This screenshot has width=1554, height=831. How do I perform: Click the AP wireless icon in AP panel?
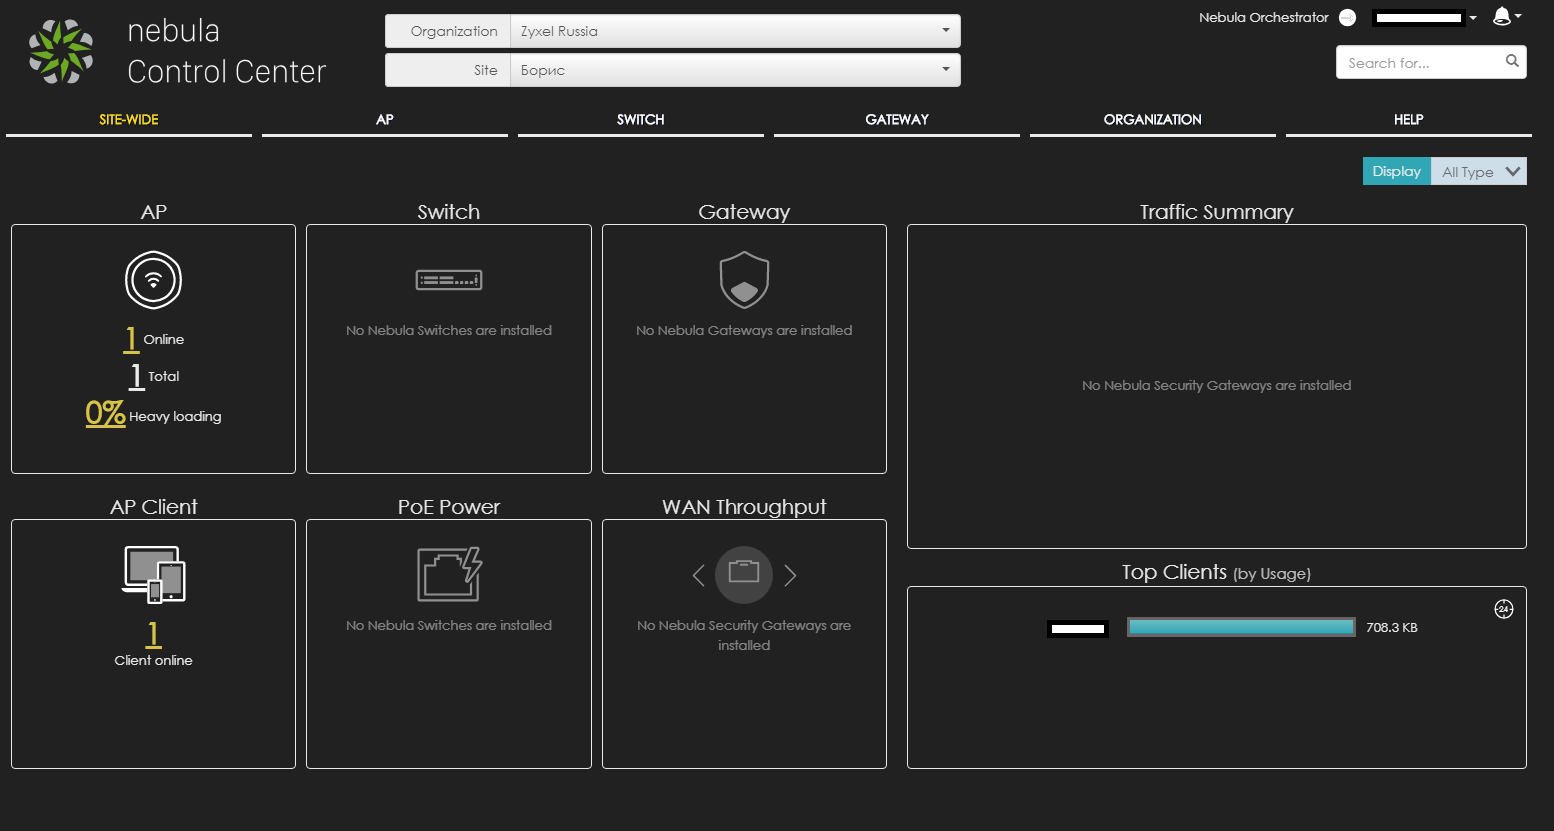(x=153, y=280)
